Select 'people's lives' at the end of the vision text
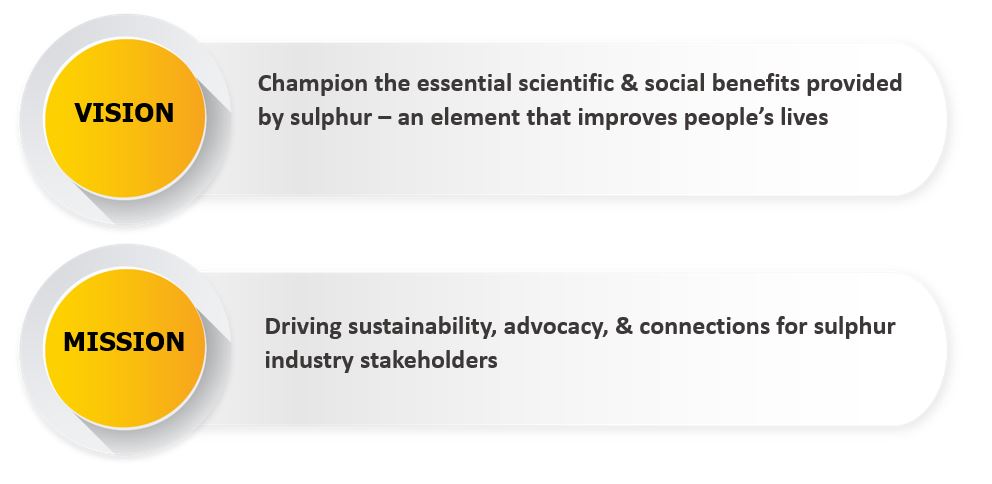 (755, 118)
